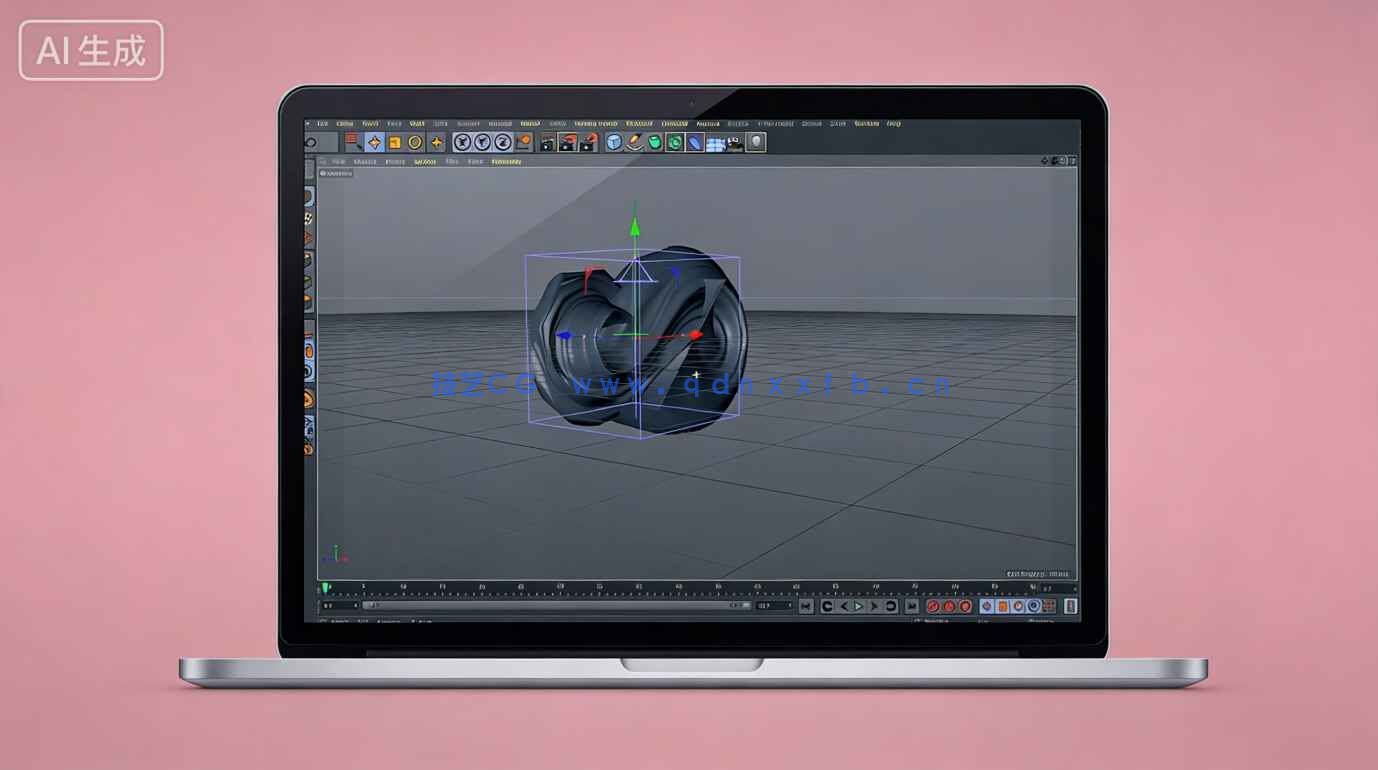Click the Light bulb object icon
The height and width of the screenshot is (770, 1378).
pos(756,142)
